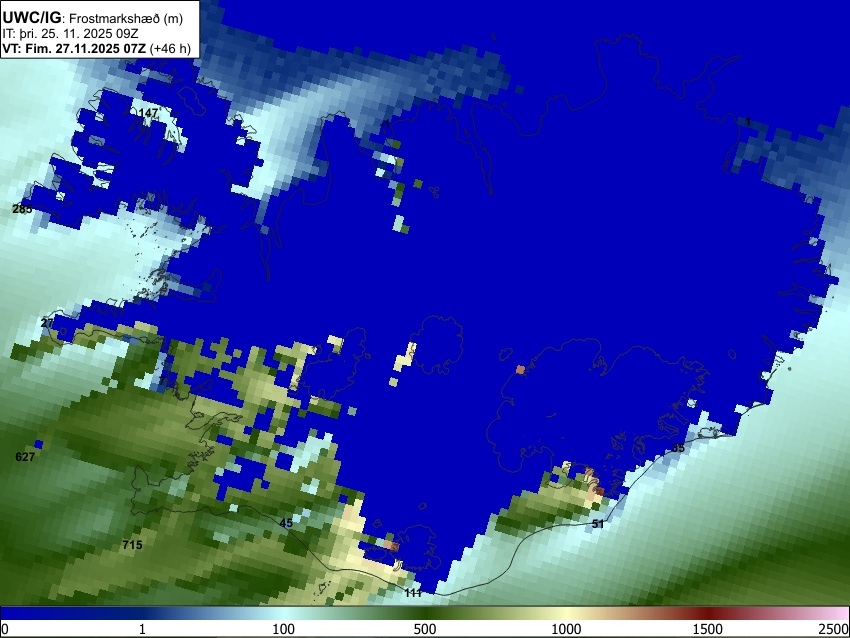Click the UWC/IG Frostmarkshæð (m) title
Viewport: 850px width, 638px height.
point(93,18)
